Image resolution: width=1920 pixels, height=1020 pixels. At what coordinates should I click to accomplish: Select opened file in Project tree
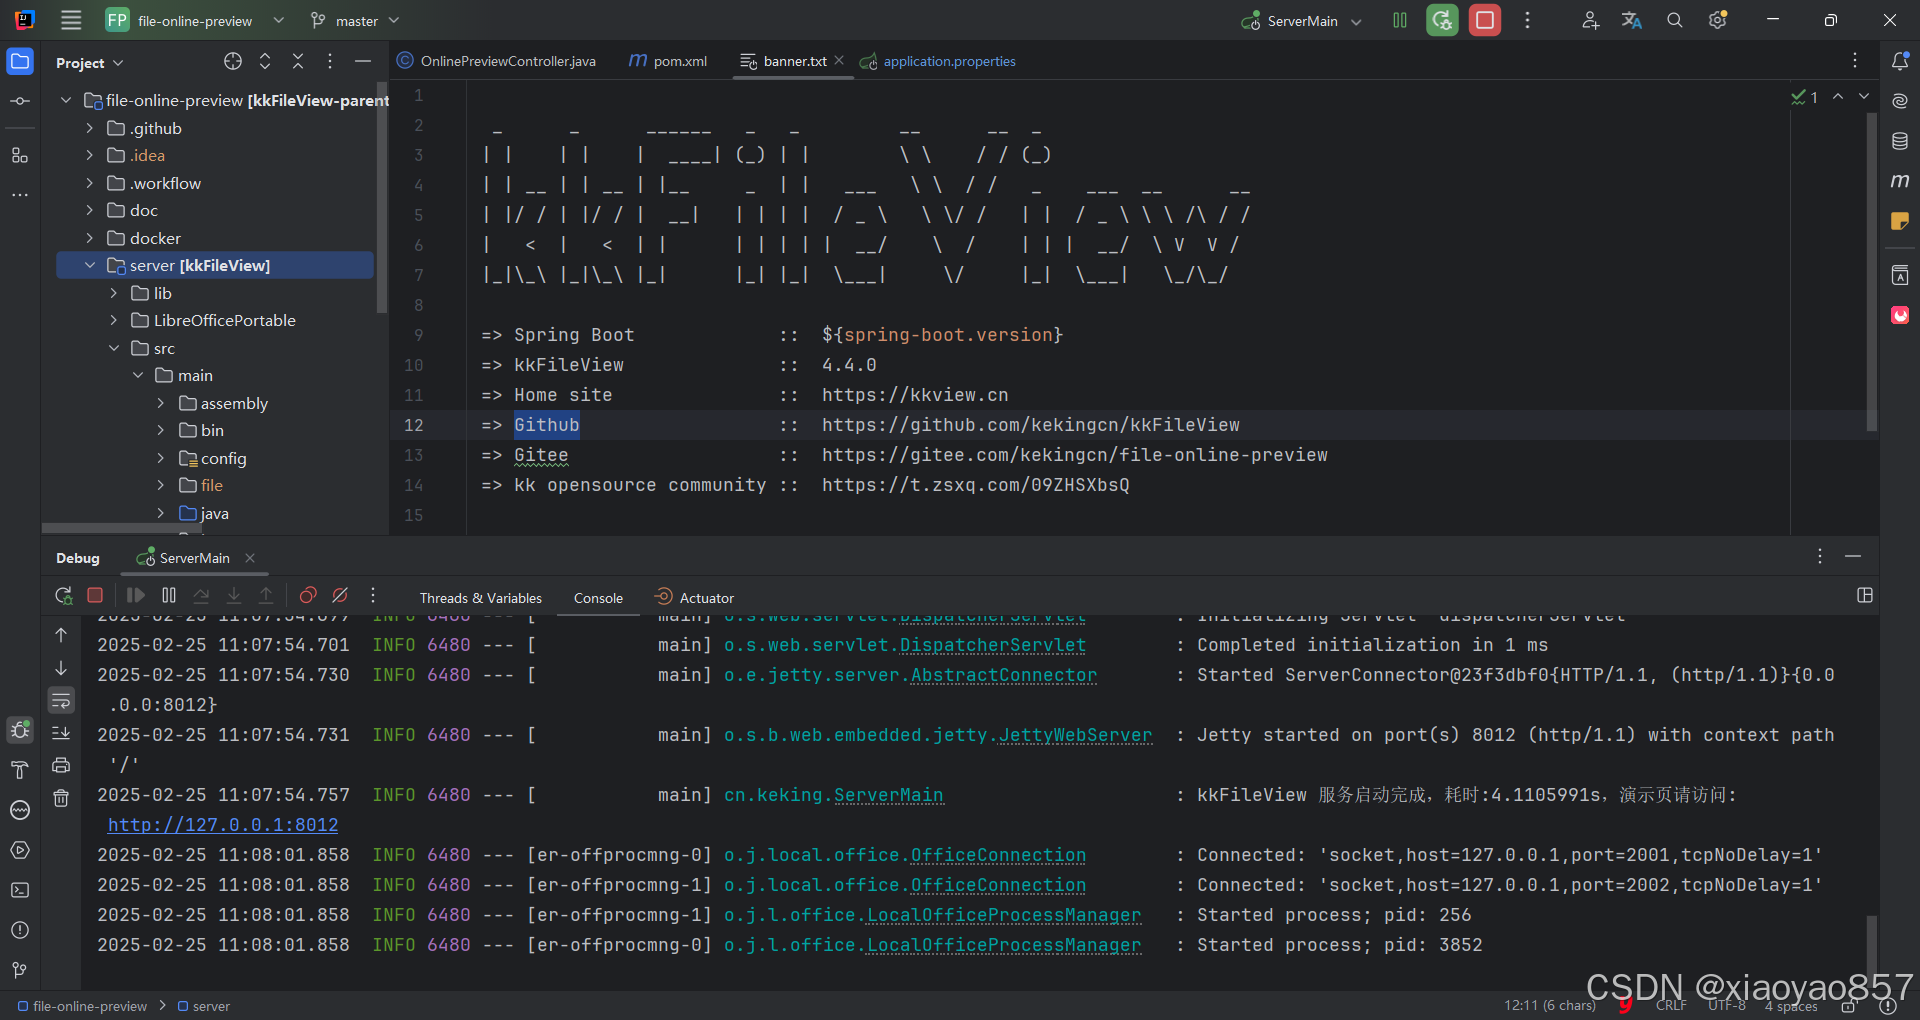[233, 61]
